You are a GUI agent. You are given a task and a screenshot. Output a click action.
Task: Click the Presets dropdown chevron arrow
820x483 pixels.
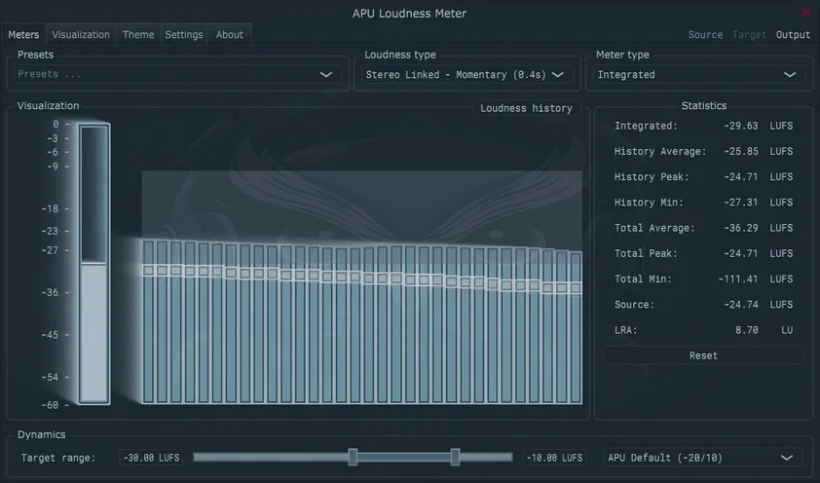click(326, 74)
